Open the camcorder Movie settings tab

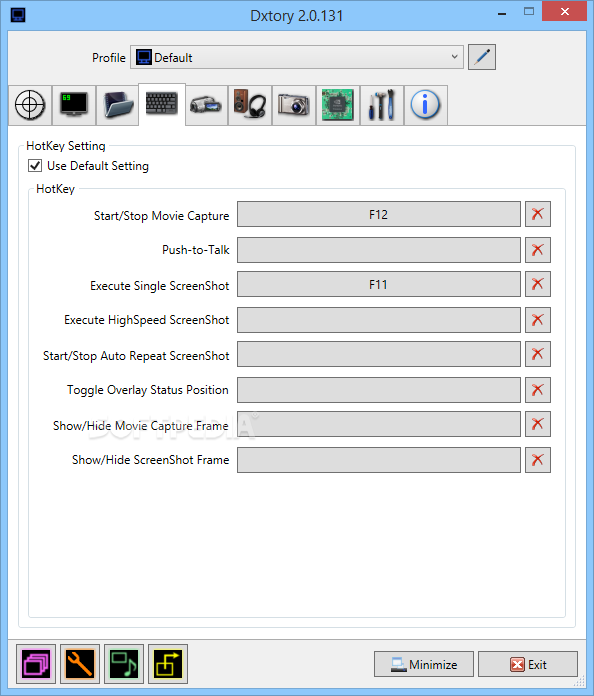tap(206, 105)
